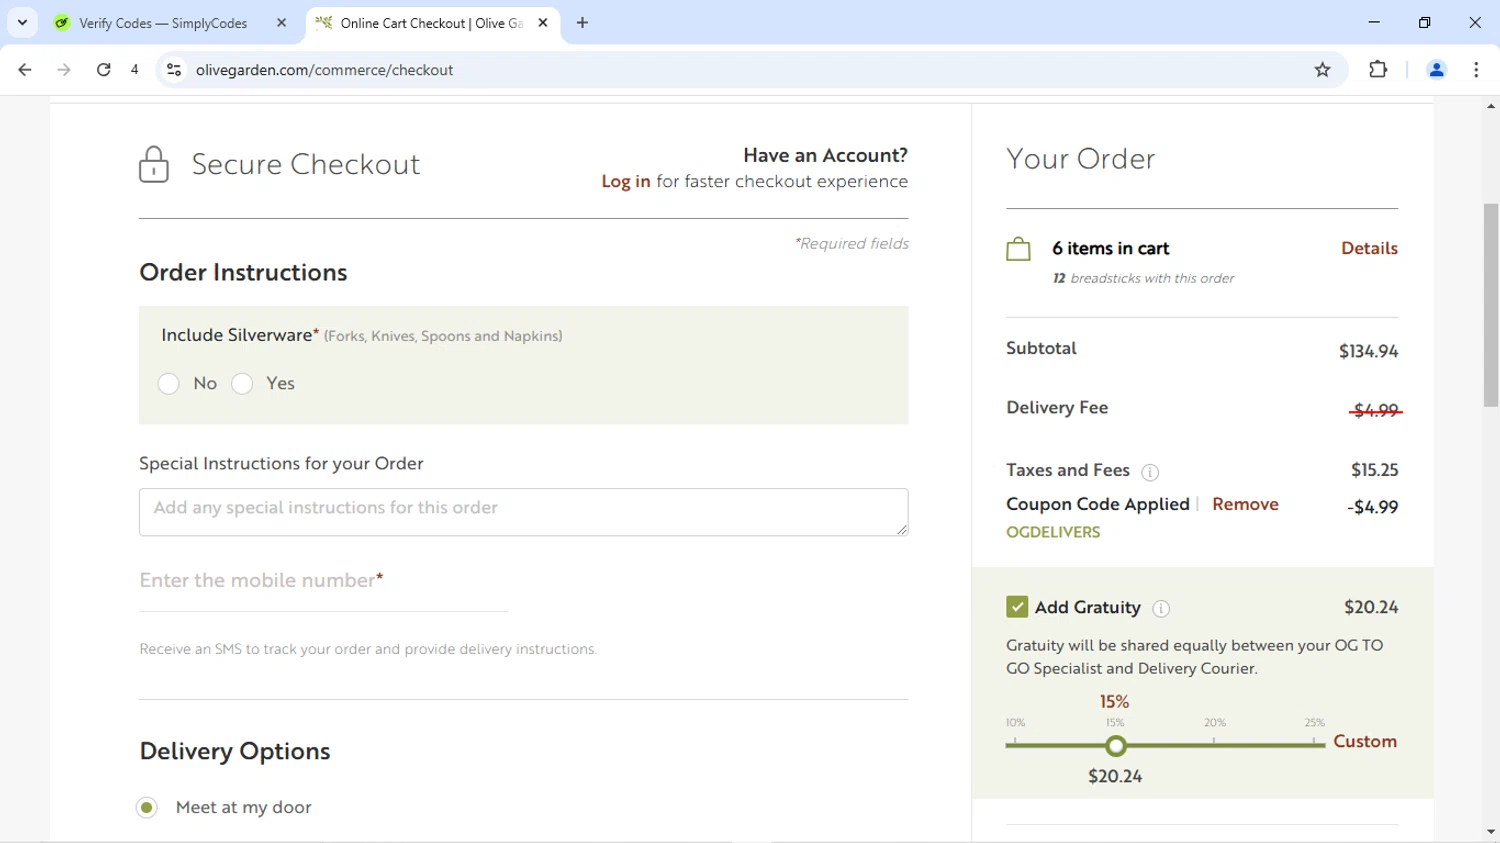Select No for Include Silverware
The image size is (1500, 843).
pos(168,384)
